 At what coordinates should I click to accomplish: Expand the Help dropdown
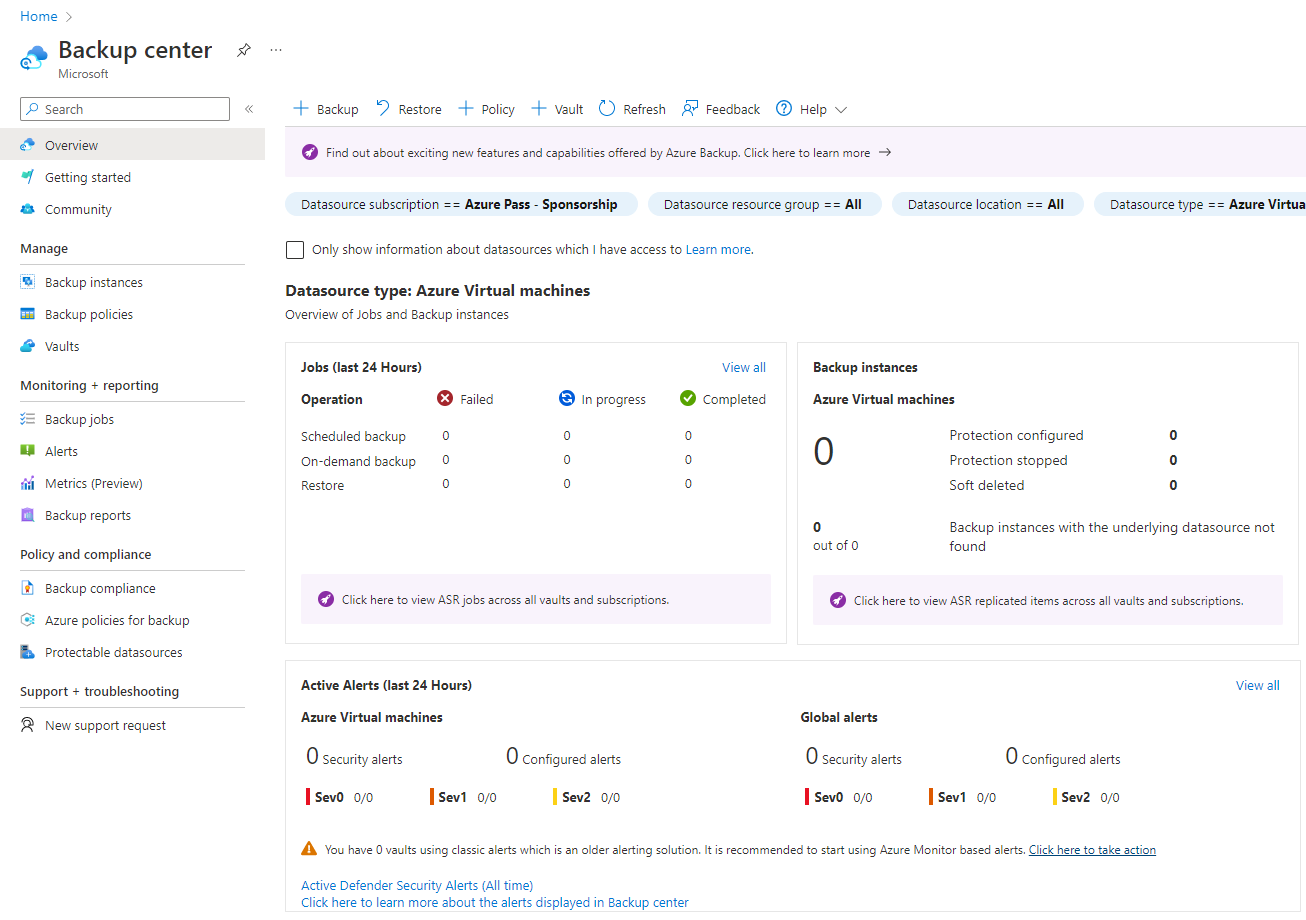(812, 109)
